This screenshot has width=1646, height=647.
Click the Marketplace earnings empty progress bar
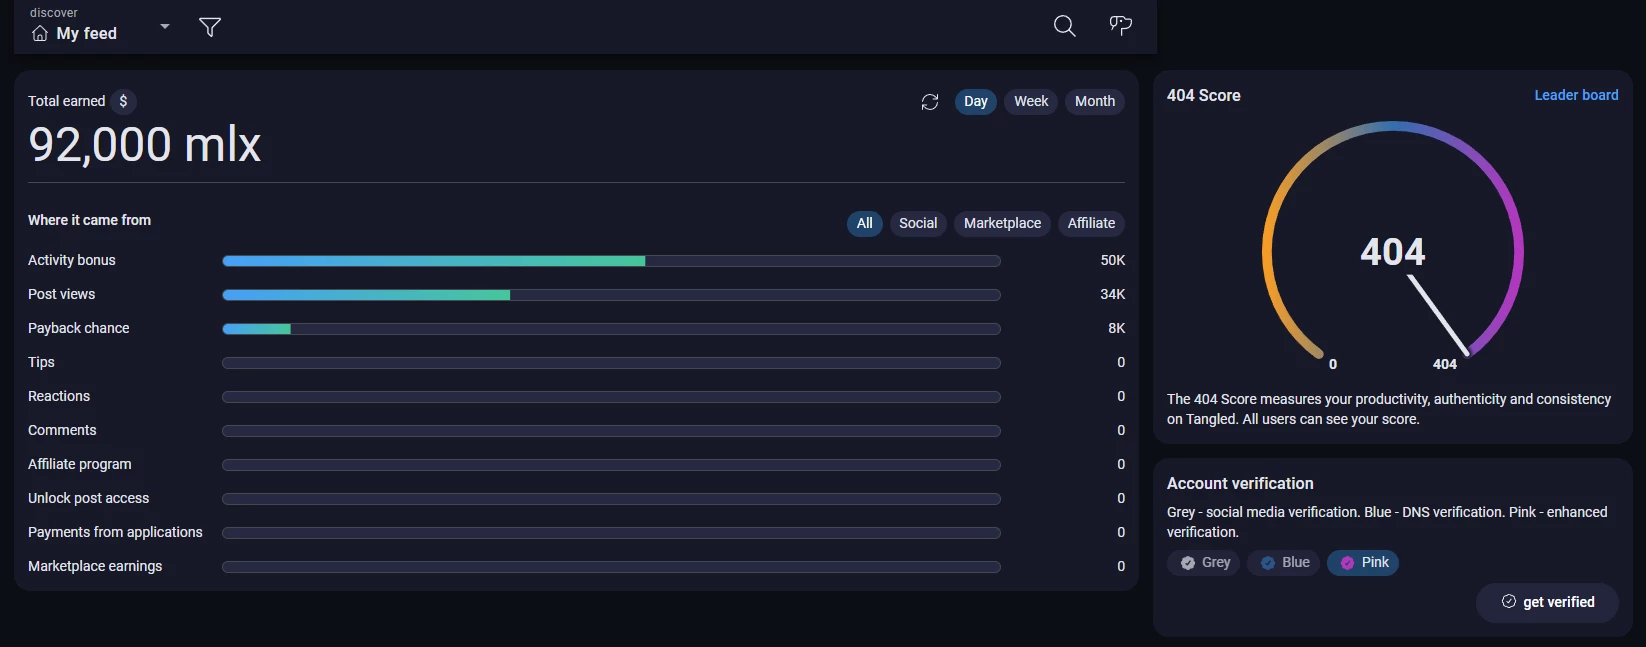tap(611, 567)
